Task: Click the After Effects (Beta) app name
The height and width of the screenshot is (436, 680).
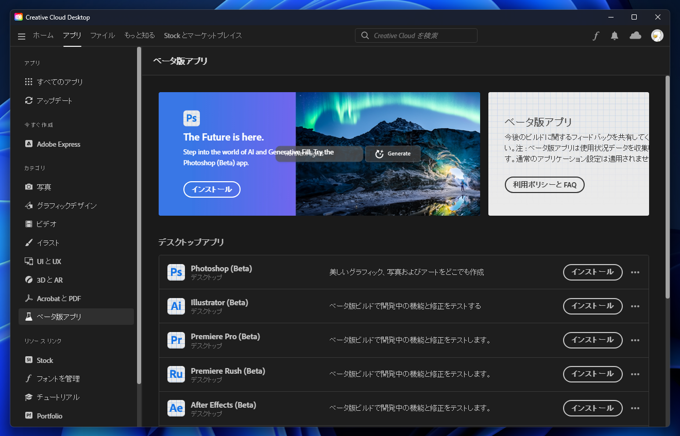Action: (x=223, y=405)
